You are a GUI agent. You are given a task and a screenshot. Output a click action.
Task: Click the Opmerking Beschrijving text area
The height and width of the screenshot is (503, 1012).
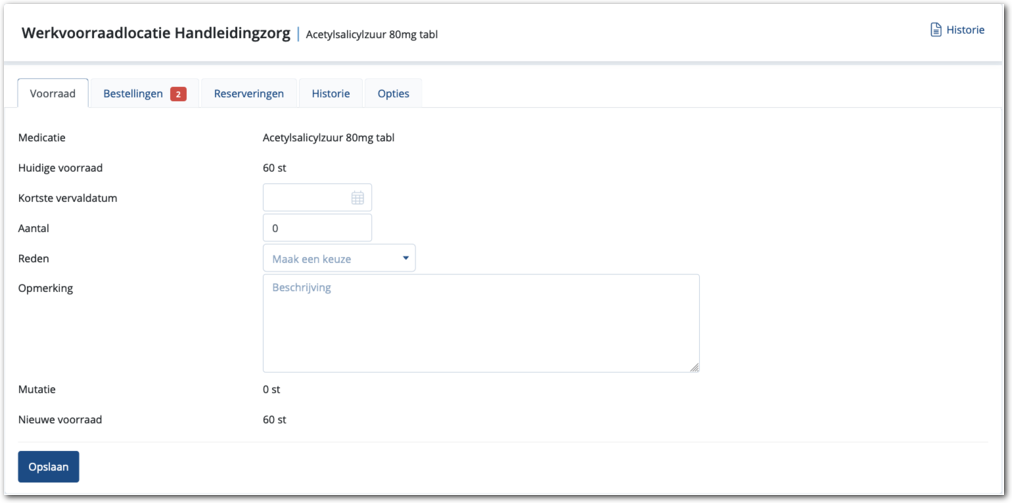[480, 323]
